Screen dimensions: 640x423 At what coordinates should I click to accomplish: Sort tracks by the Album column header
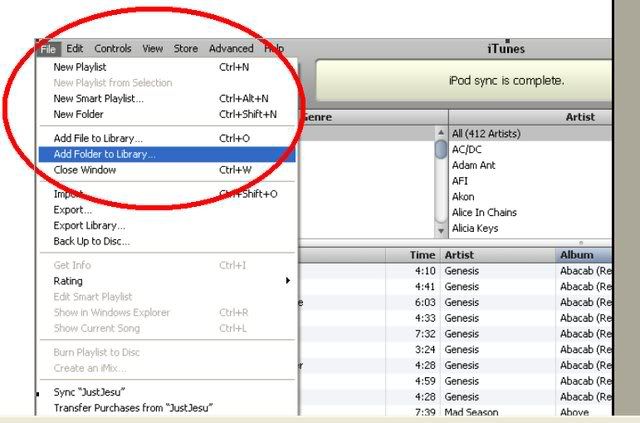[581, 255]
